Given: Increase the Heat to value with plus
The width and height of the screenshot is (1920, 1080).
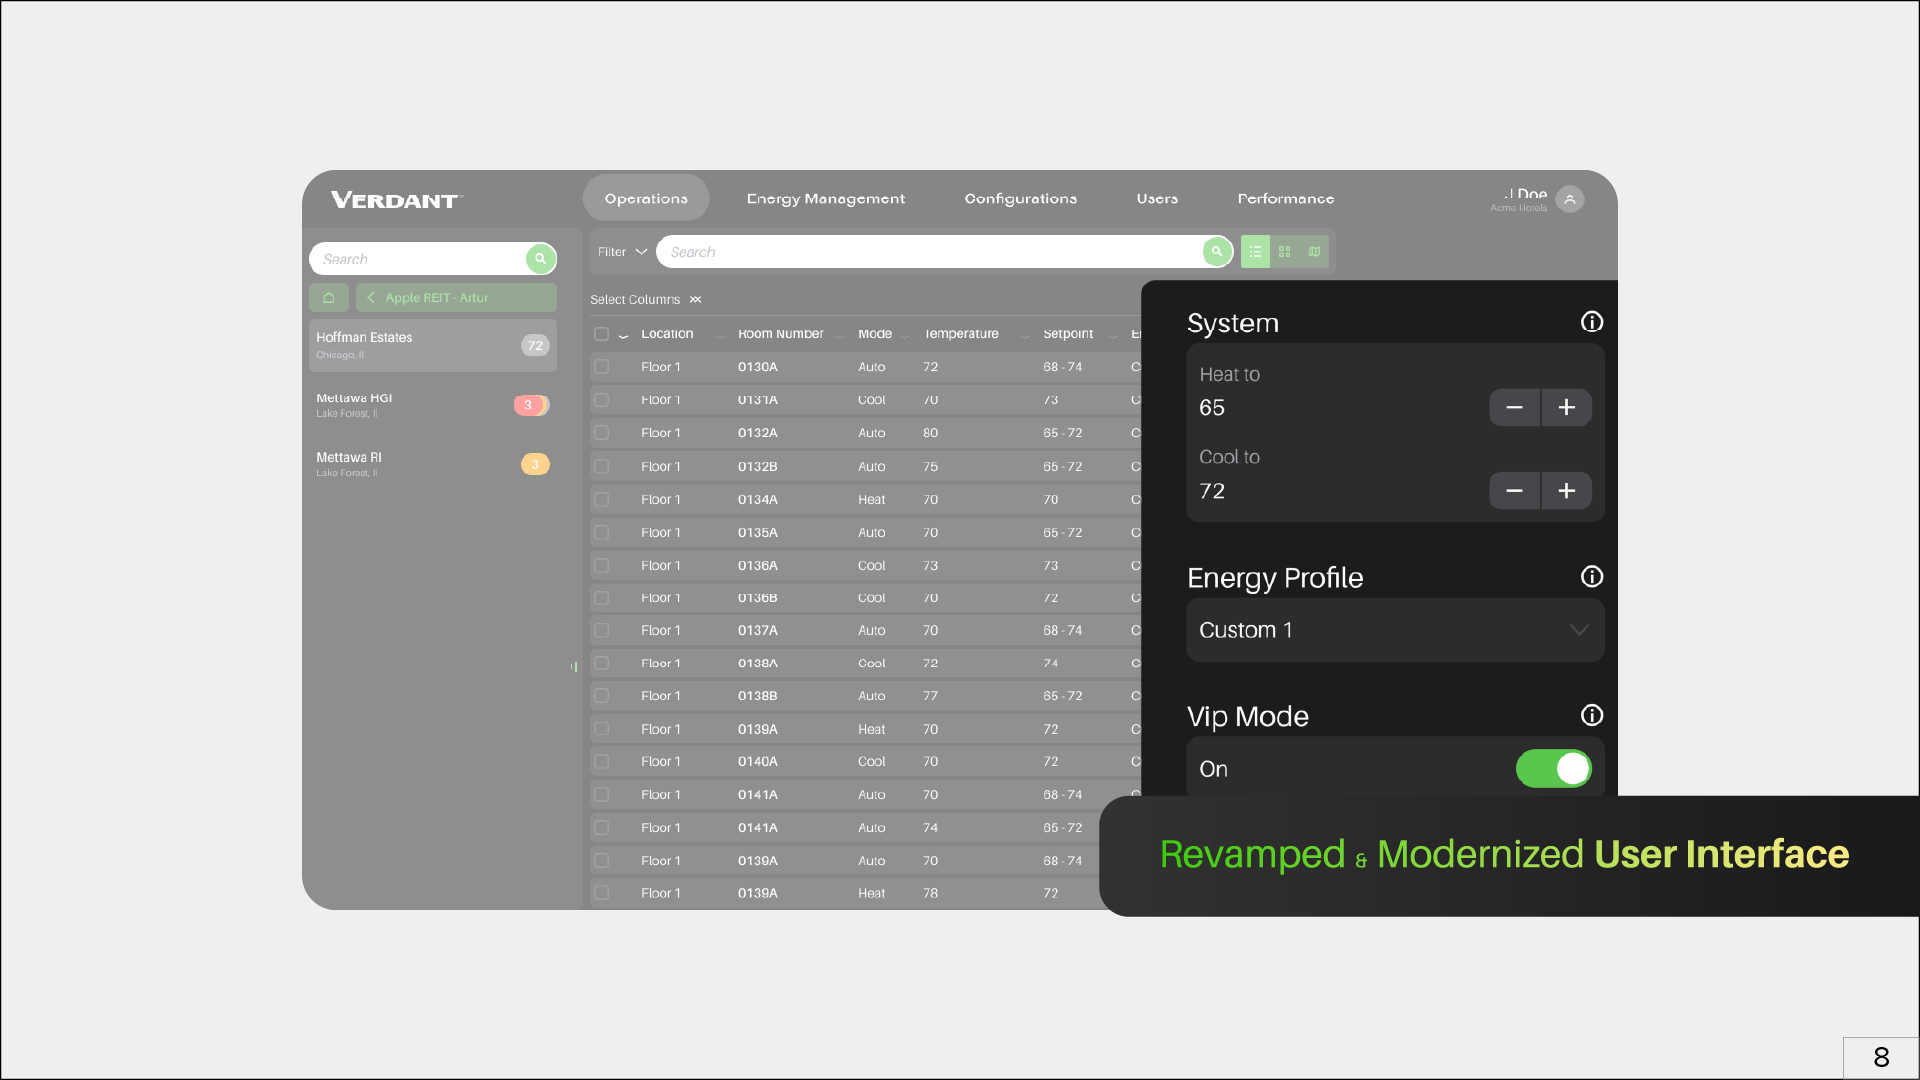Looking at the screenshot, I should point(1566,408).
